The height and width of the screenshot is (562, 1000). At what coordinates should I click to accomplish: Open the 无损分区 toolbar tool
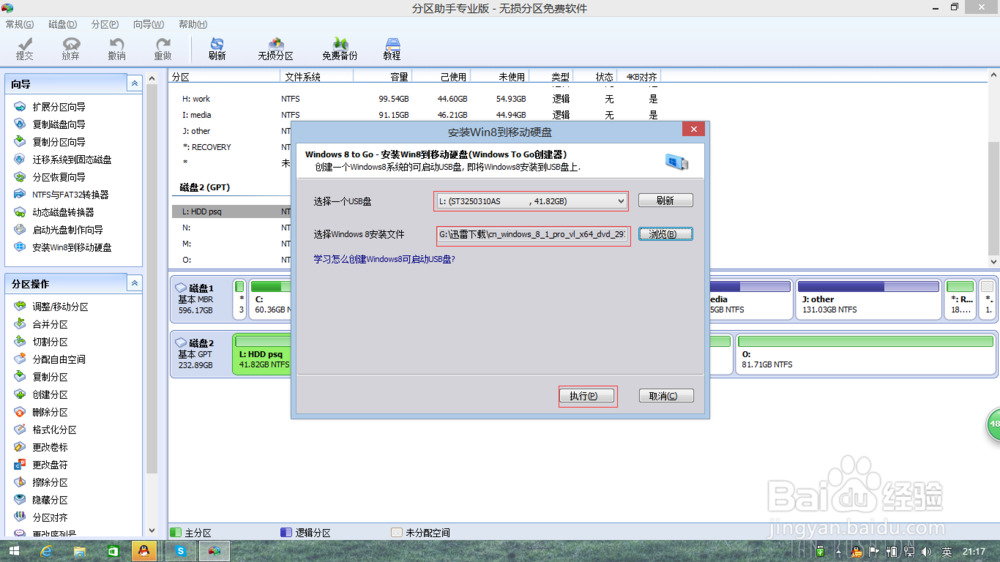[276, 48]
